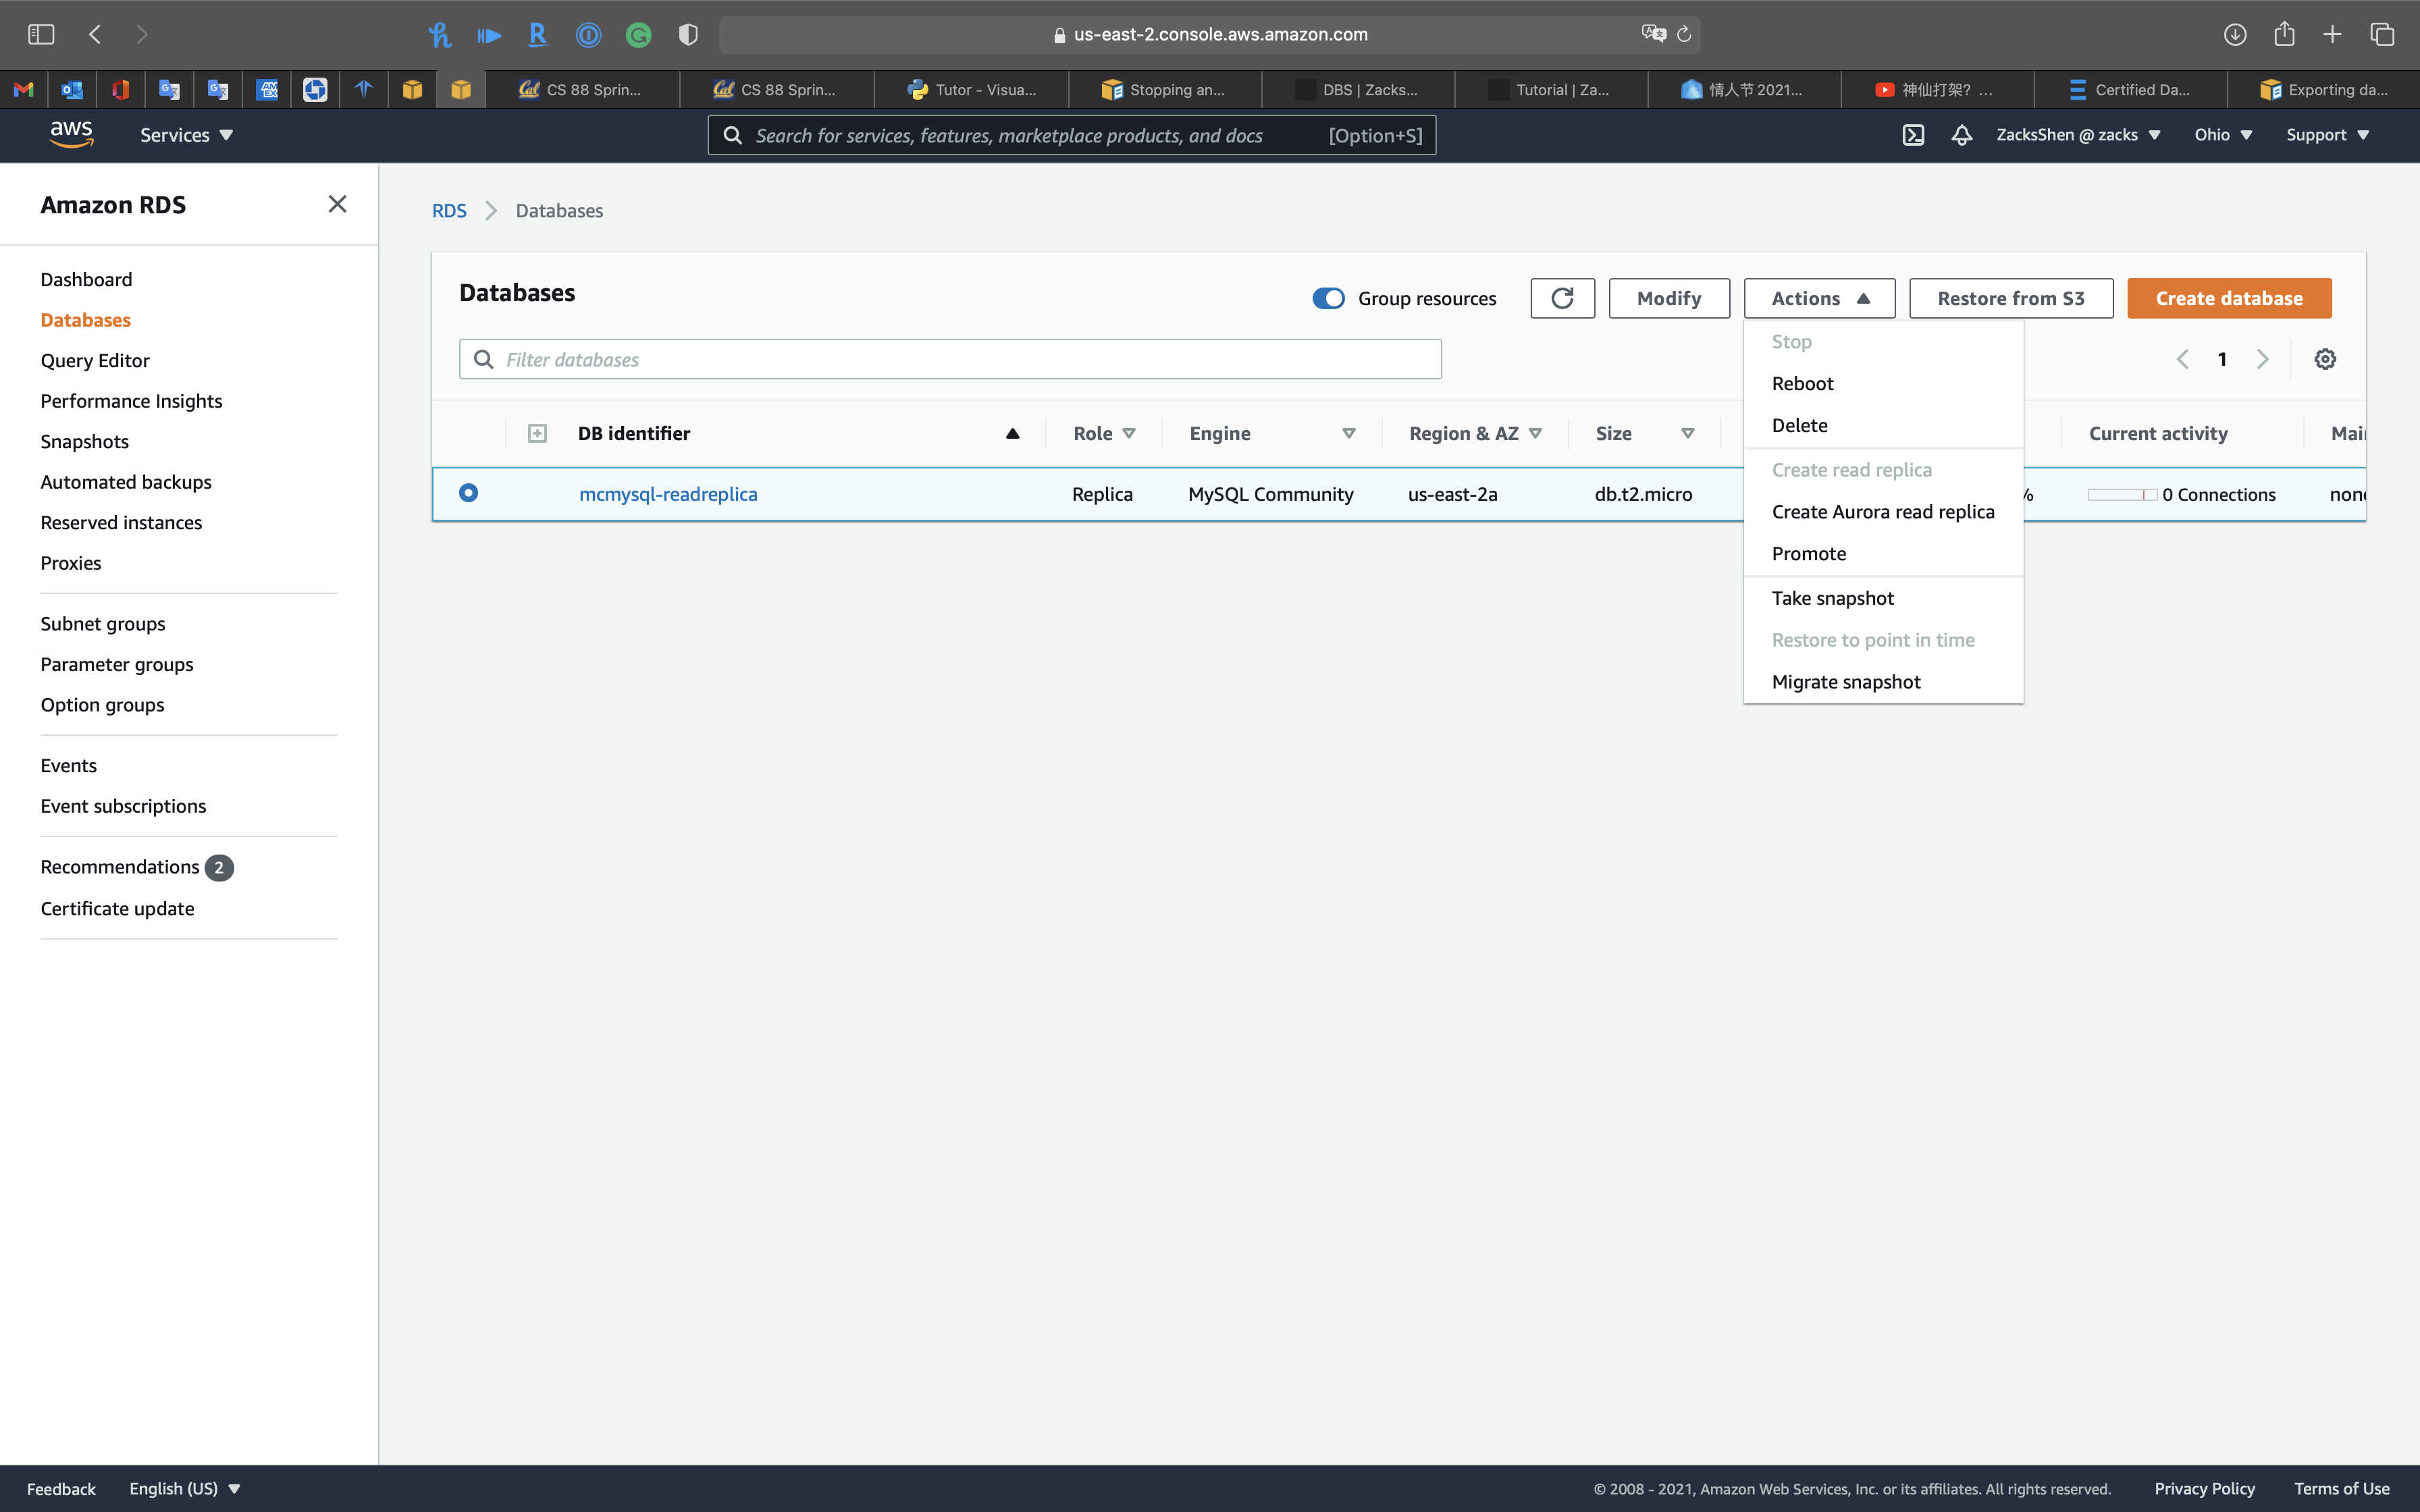Expand the Services dropdown menu
The width and height of the screenshot is (2420, 1512).
click(186, 135)
